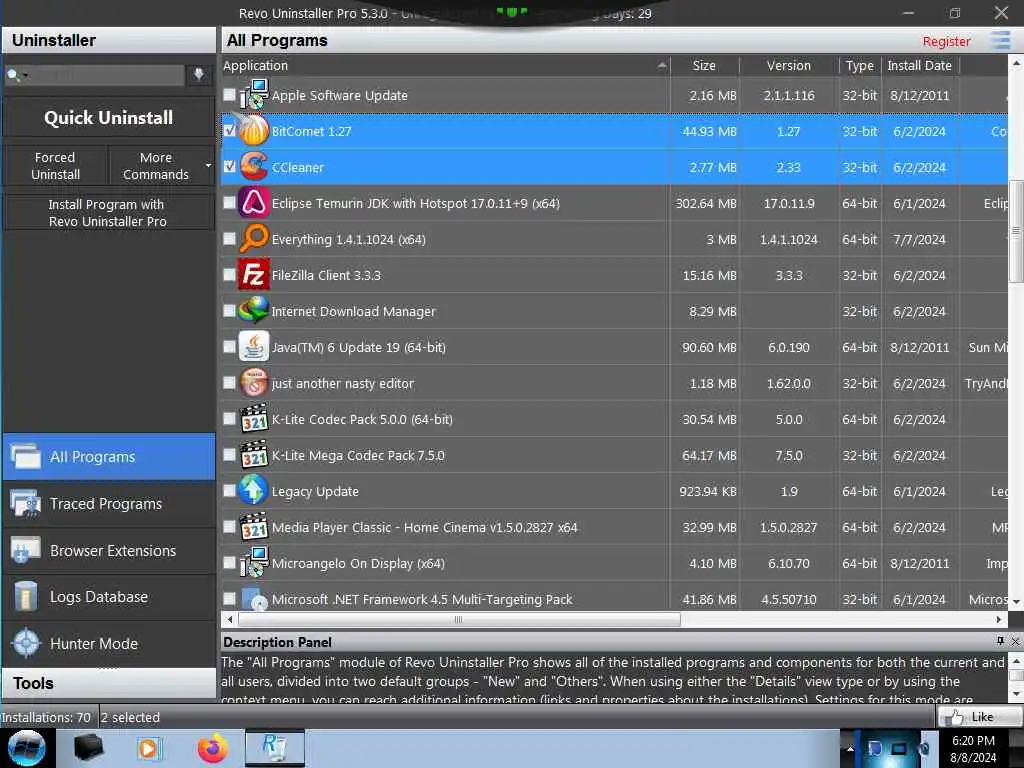Show hidden tray icons arrow
Screen dimensions: 1024x768
(850, 748)
